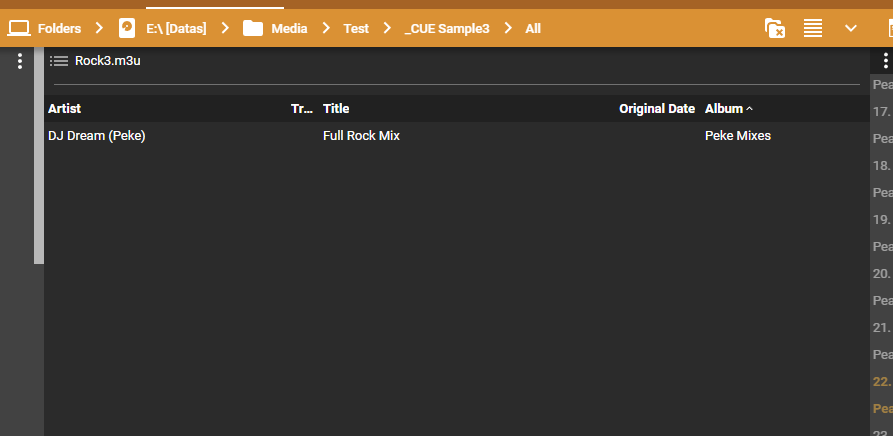Click the folder-with-X icon in toolbar

tap(774, 28)
